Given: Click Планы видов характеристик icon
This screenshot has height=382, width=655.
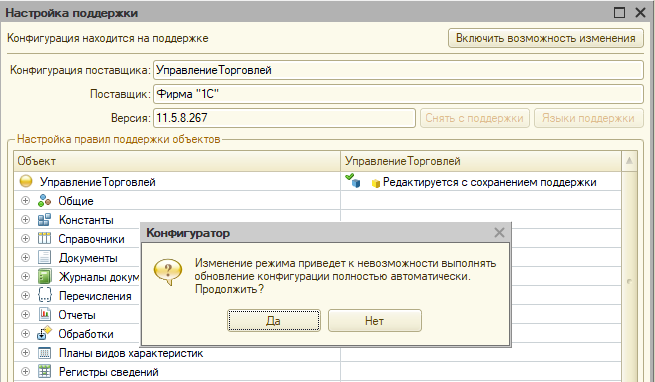Looking at the screenshot, I should (44, 353).
